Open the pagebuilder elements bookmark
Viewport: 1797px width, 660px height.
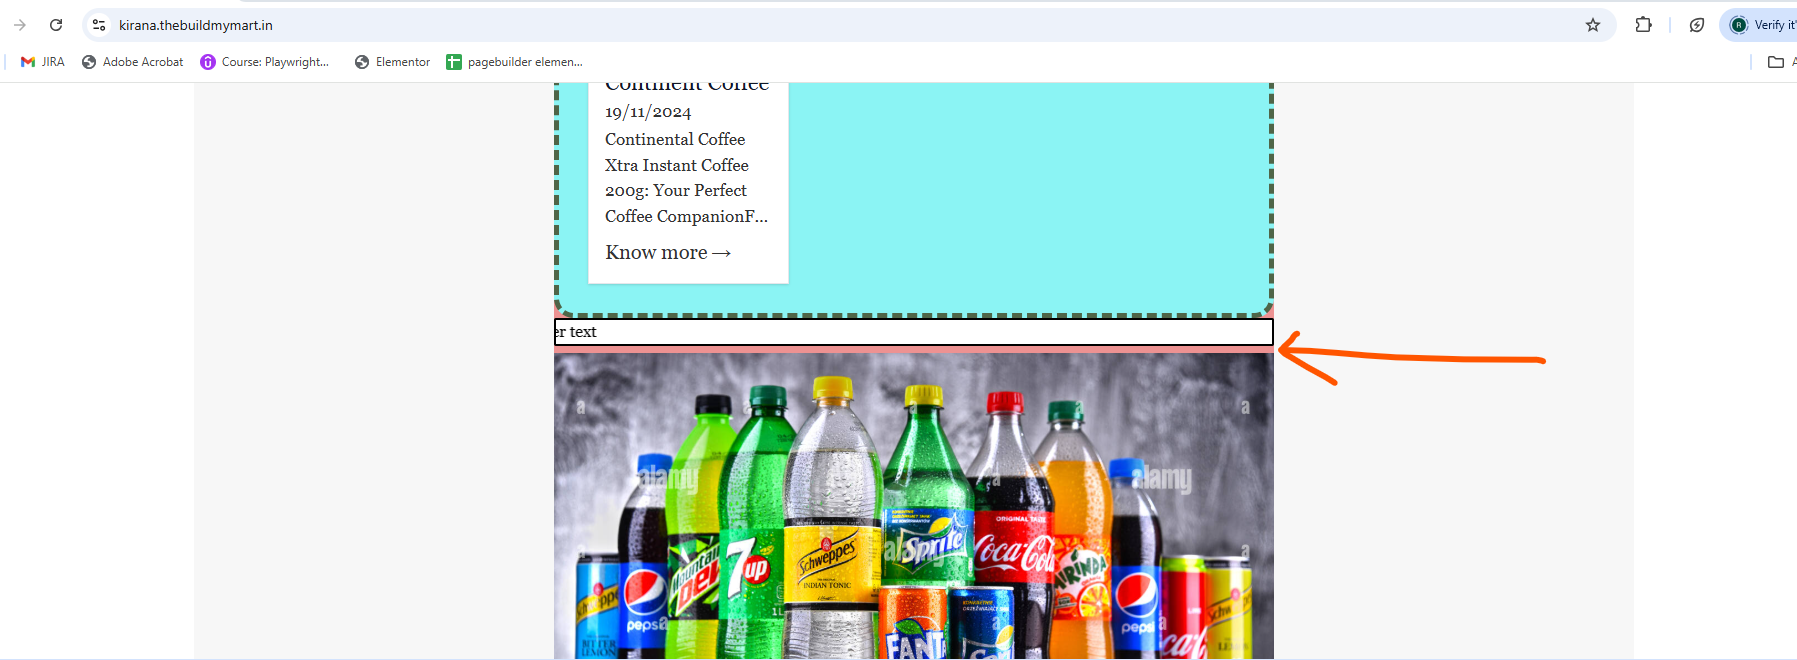(x=514, y=62)
